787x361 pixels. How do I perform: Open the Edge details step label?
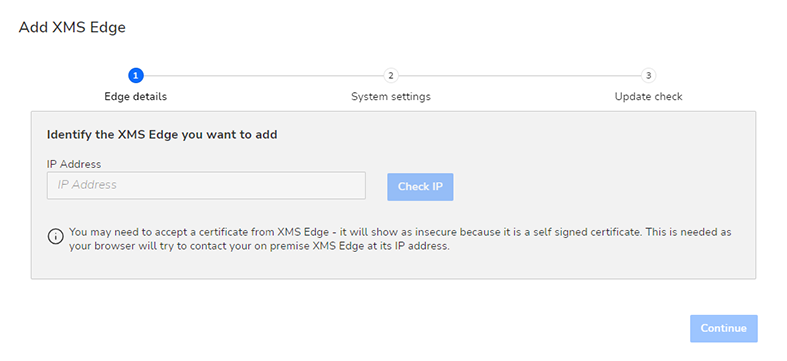pyautogui.click(x=136, y=96)
